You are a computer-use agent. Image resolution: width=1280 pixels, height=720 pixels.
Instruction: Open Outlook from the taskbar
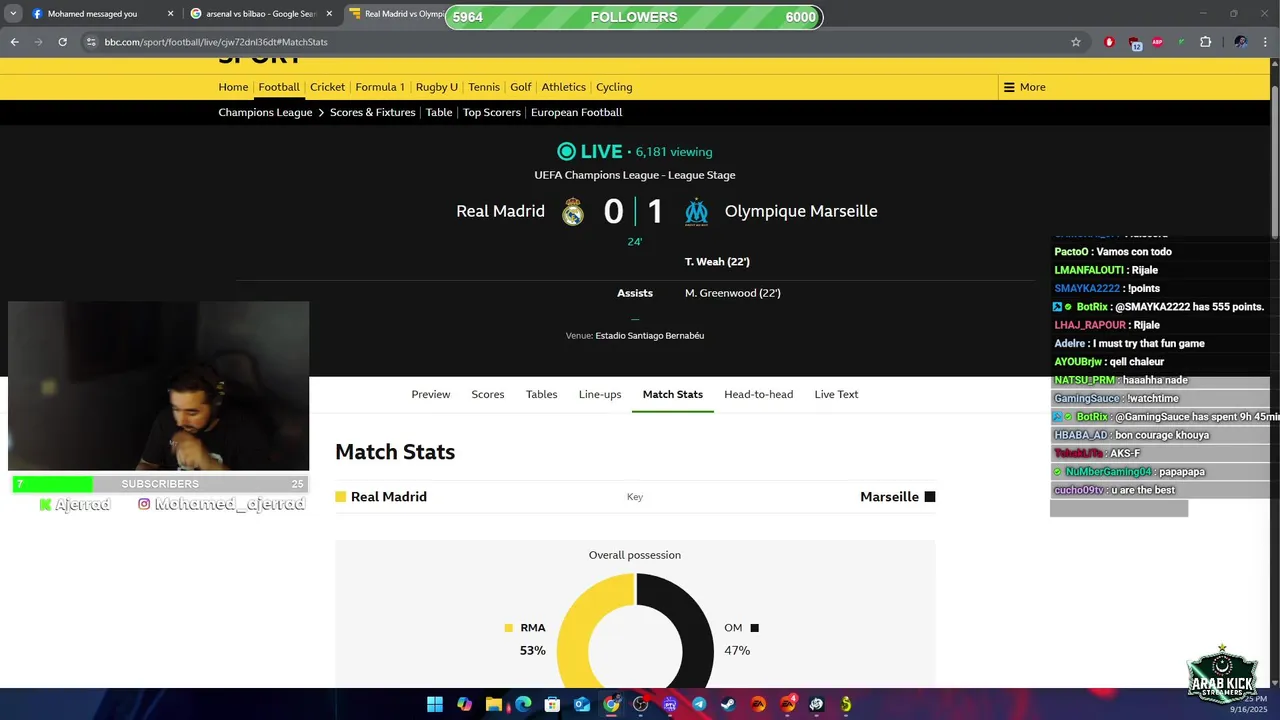point(582,704)
